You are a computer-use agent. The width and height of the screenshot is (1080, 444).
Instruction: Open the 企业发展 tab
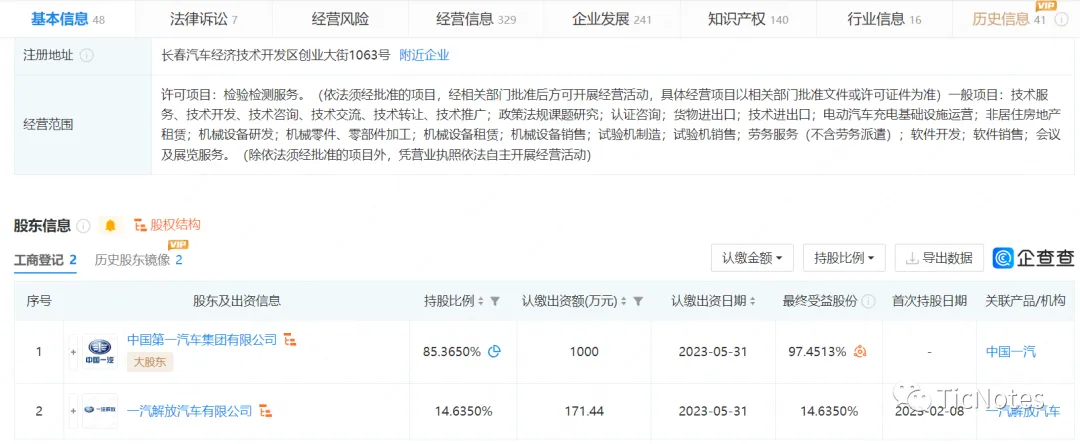tap(612, 19)
